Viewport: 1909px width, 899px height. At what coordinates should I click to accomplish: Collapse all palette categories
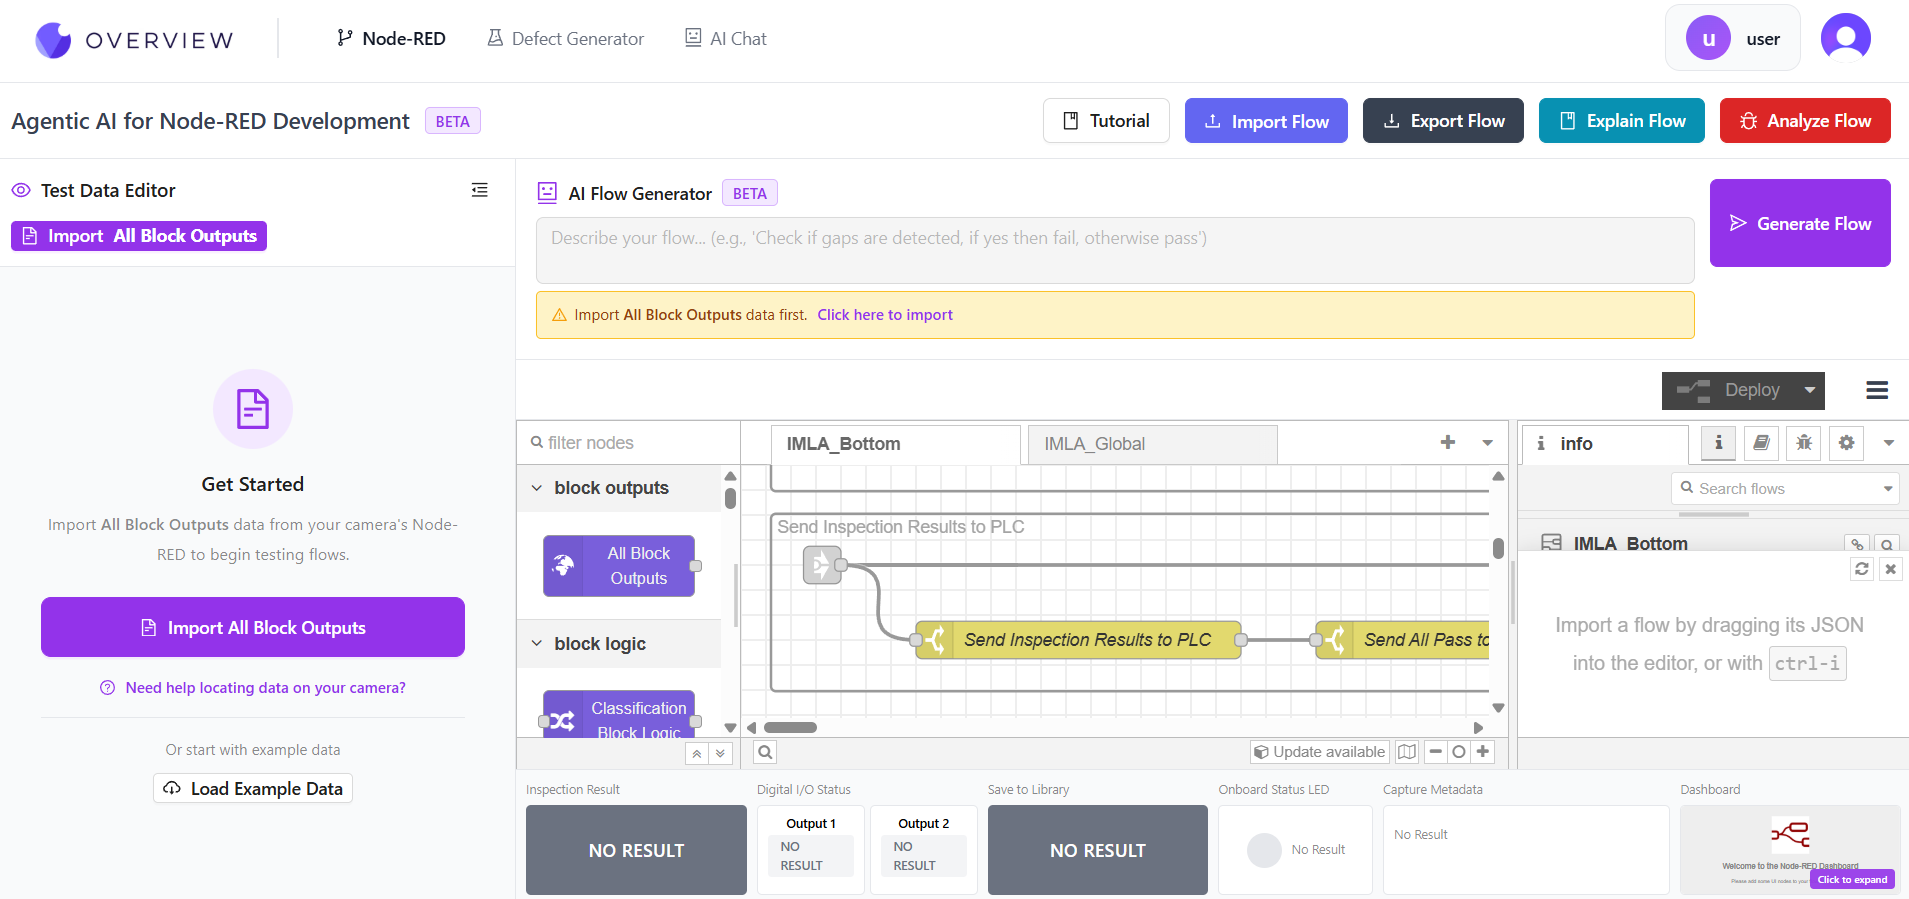point(697,754)
